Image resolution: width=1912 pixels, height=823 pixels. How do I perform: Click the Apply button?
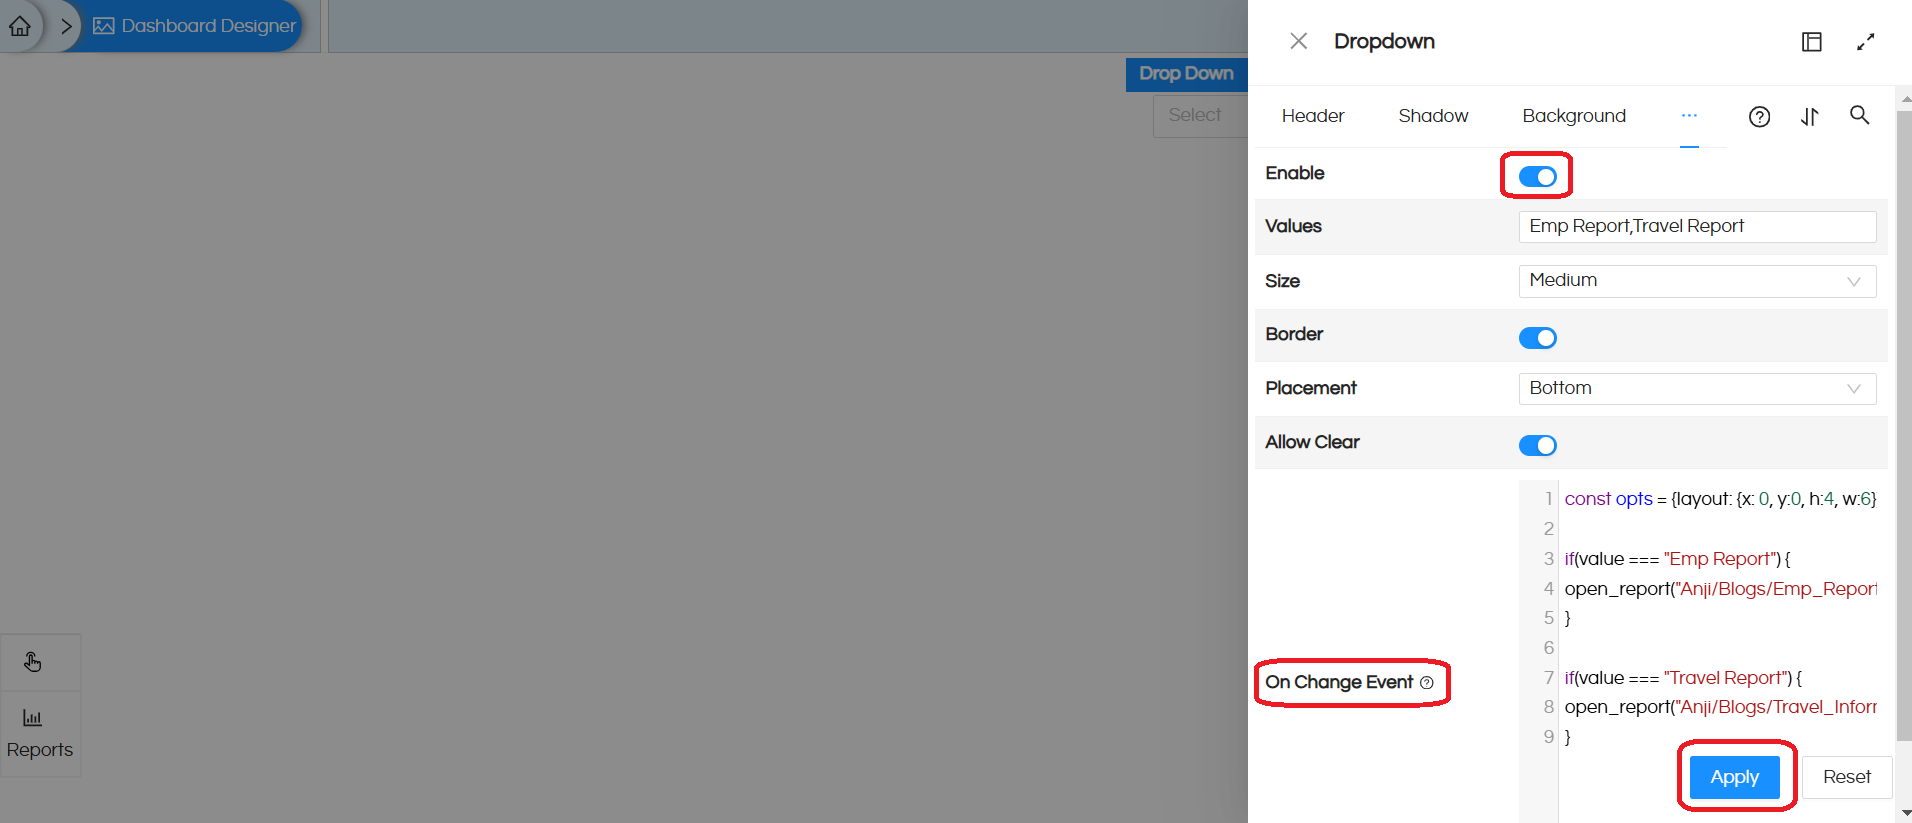coord(1734,777)
